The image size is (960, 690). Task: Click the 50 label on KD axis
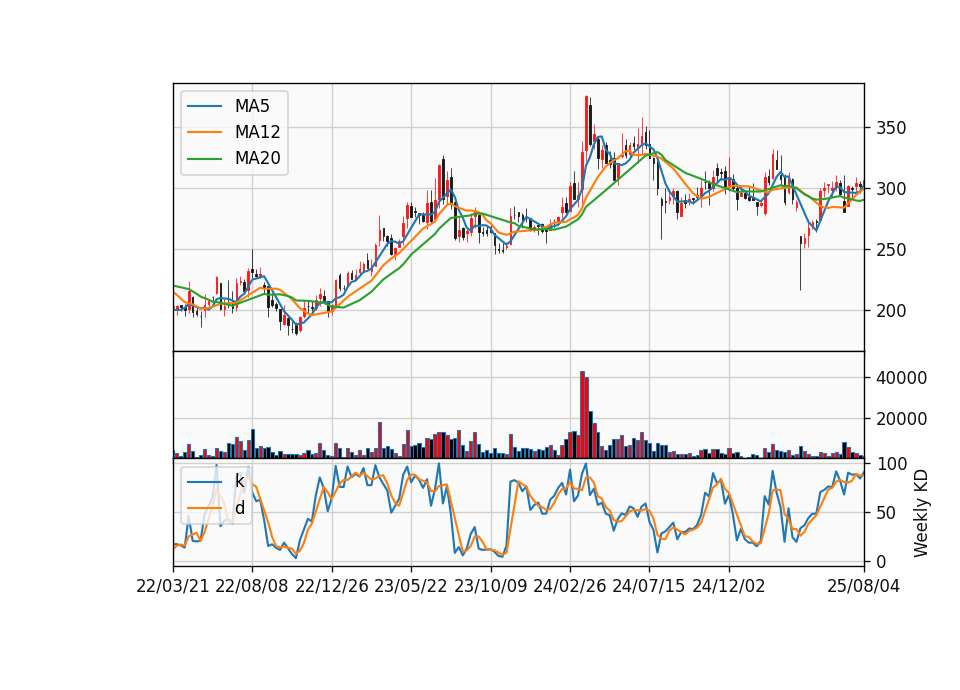pos(886,512)
